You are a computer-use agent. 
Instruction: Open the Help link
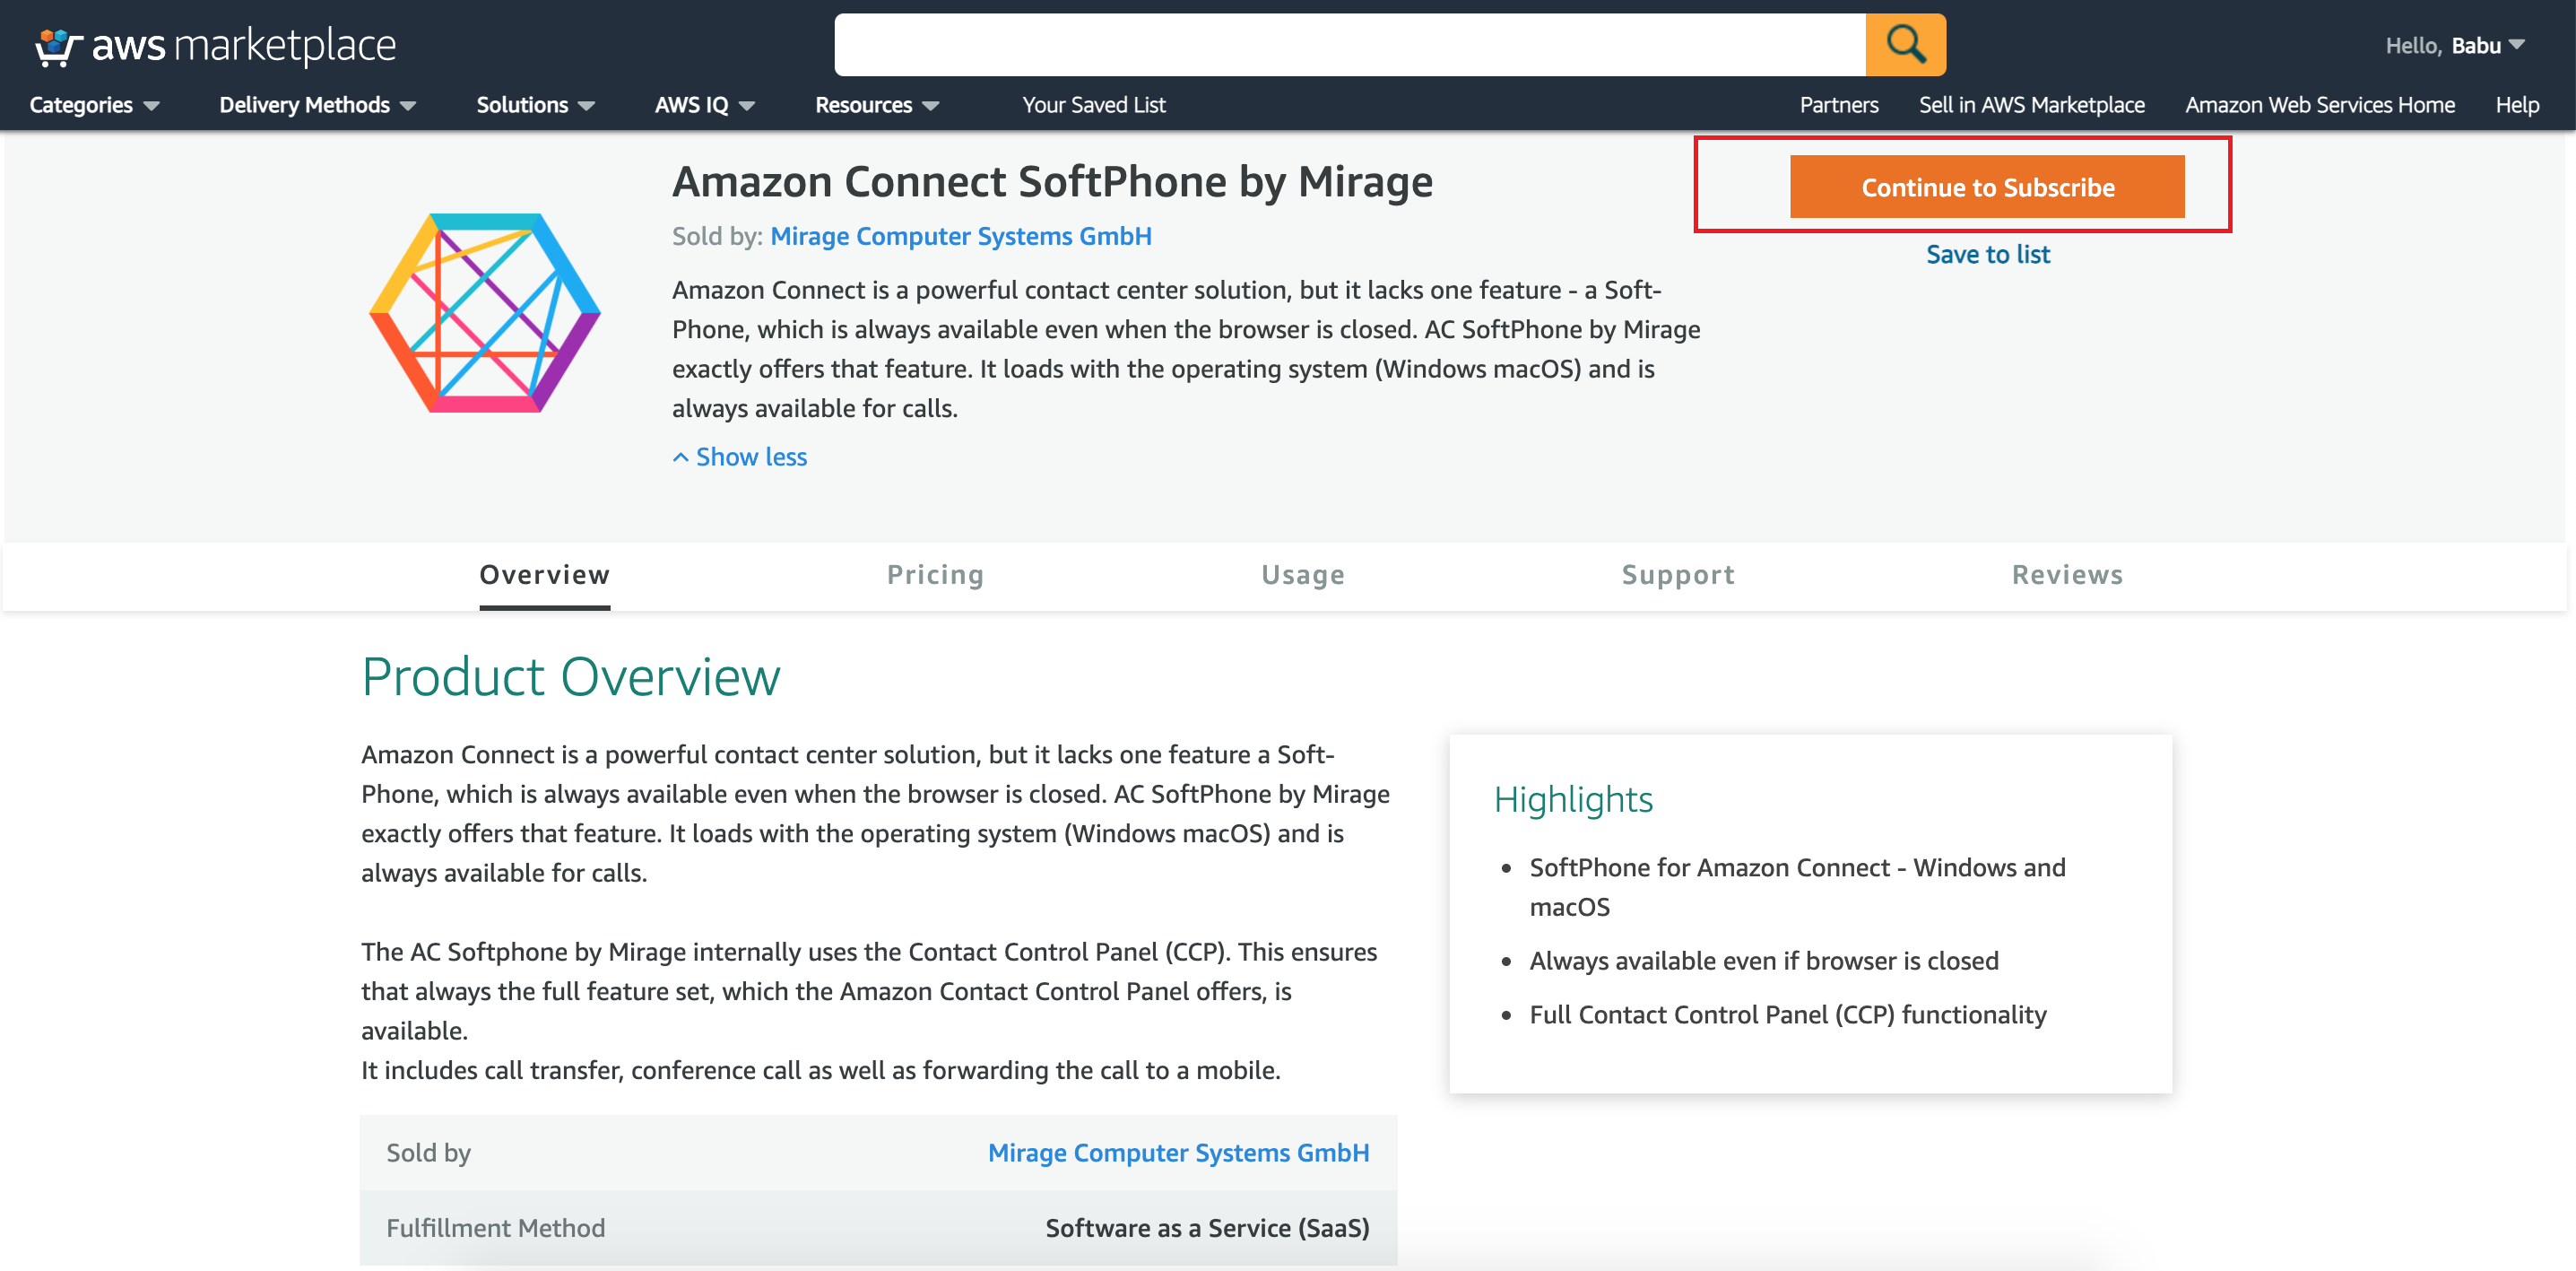[2516, 105]
